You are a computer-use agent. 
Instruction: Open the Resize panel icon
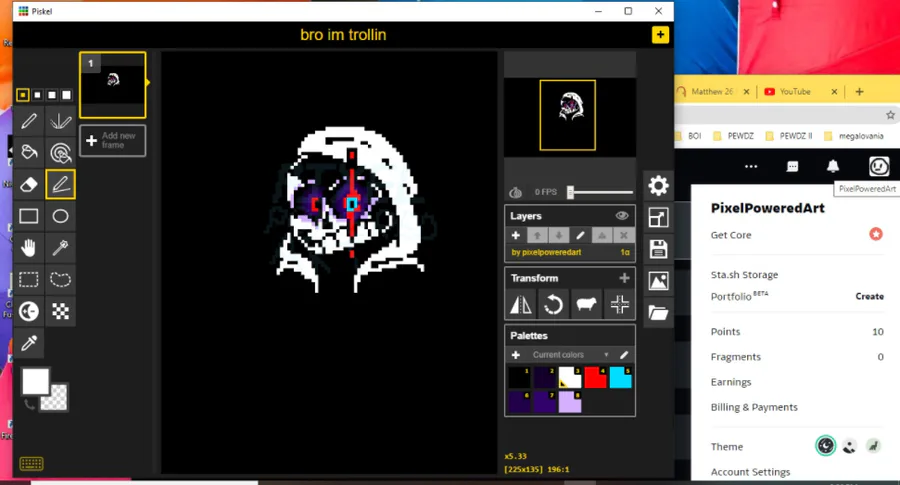tap(658, 218)
